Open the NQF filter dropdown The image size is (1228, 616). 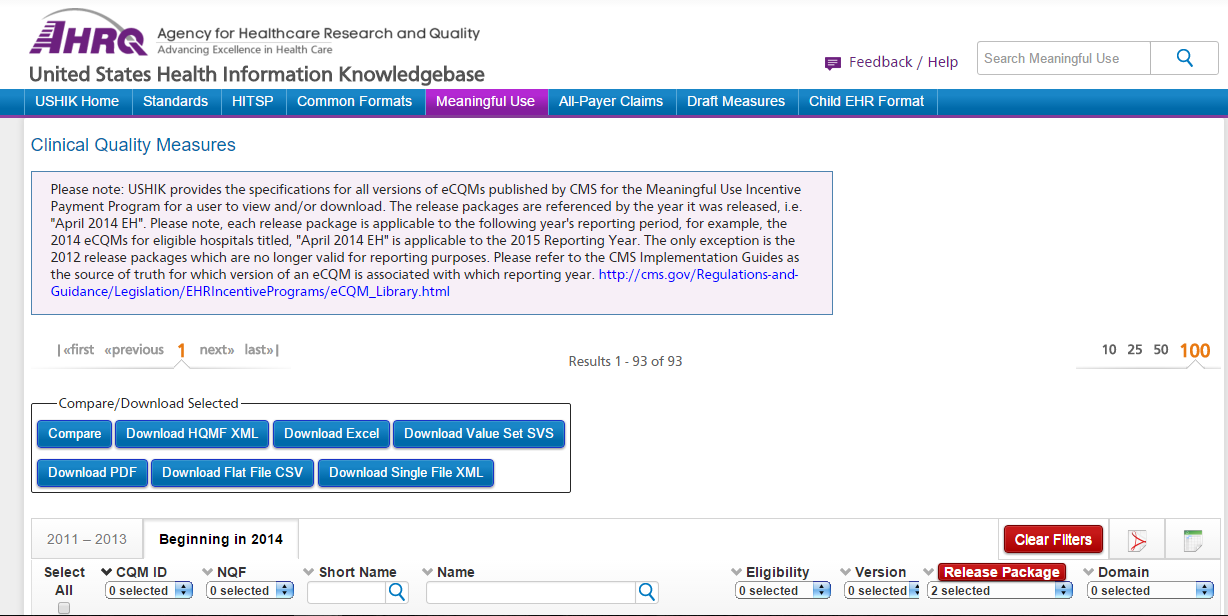click(x=250, y=591)
